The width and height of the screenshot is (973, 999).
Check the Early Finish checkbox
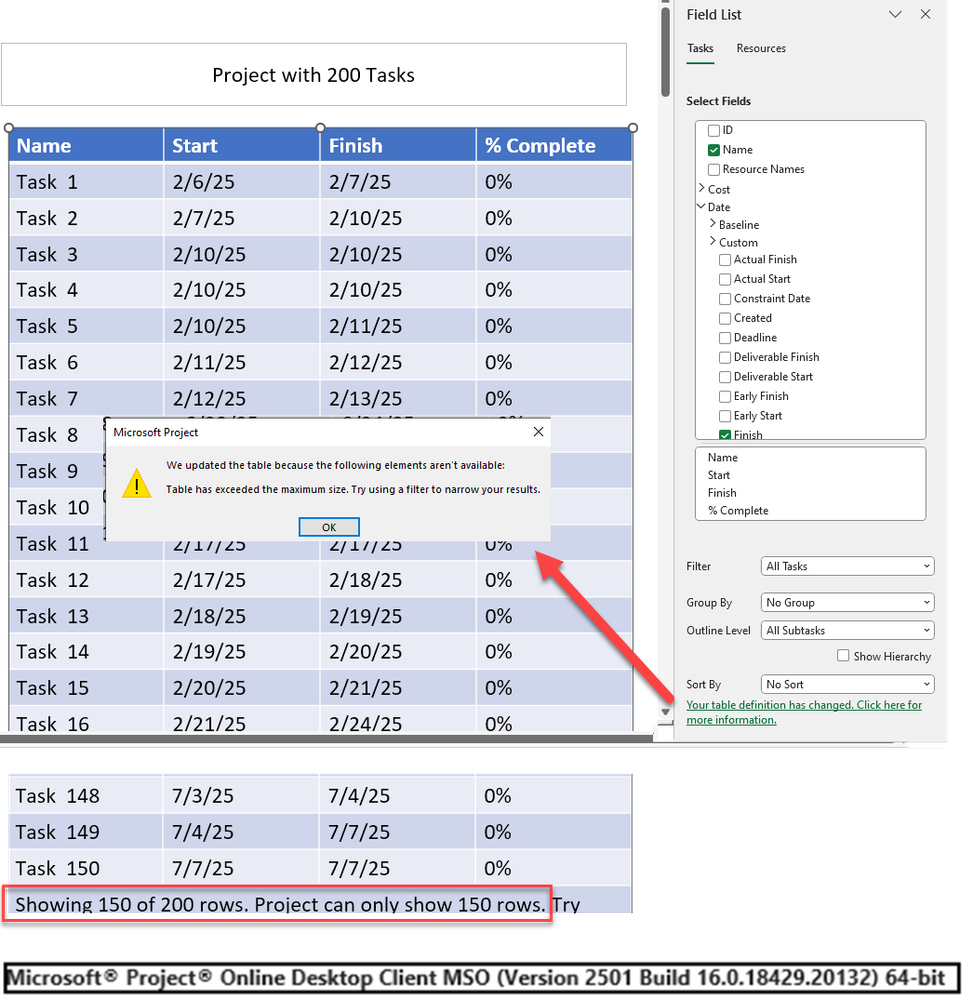point(724,397)
